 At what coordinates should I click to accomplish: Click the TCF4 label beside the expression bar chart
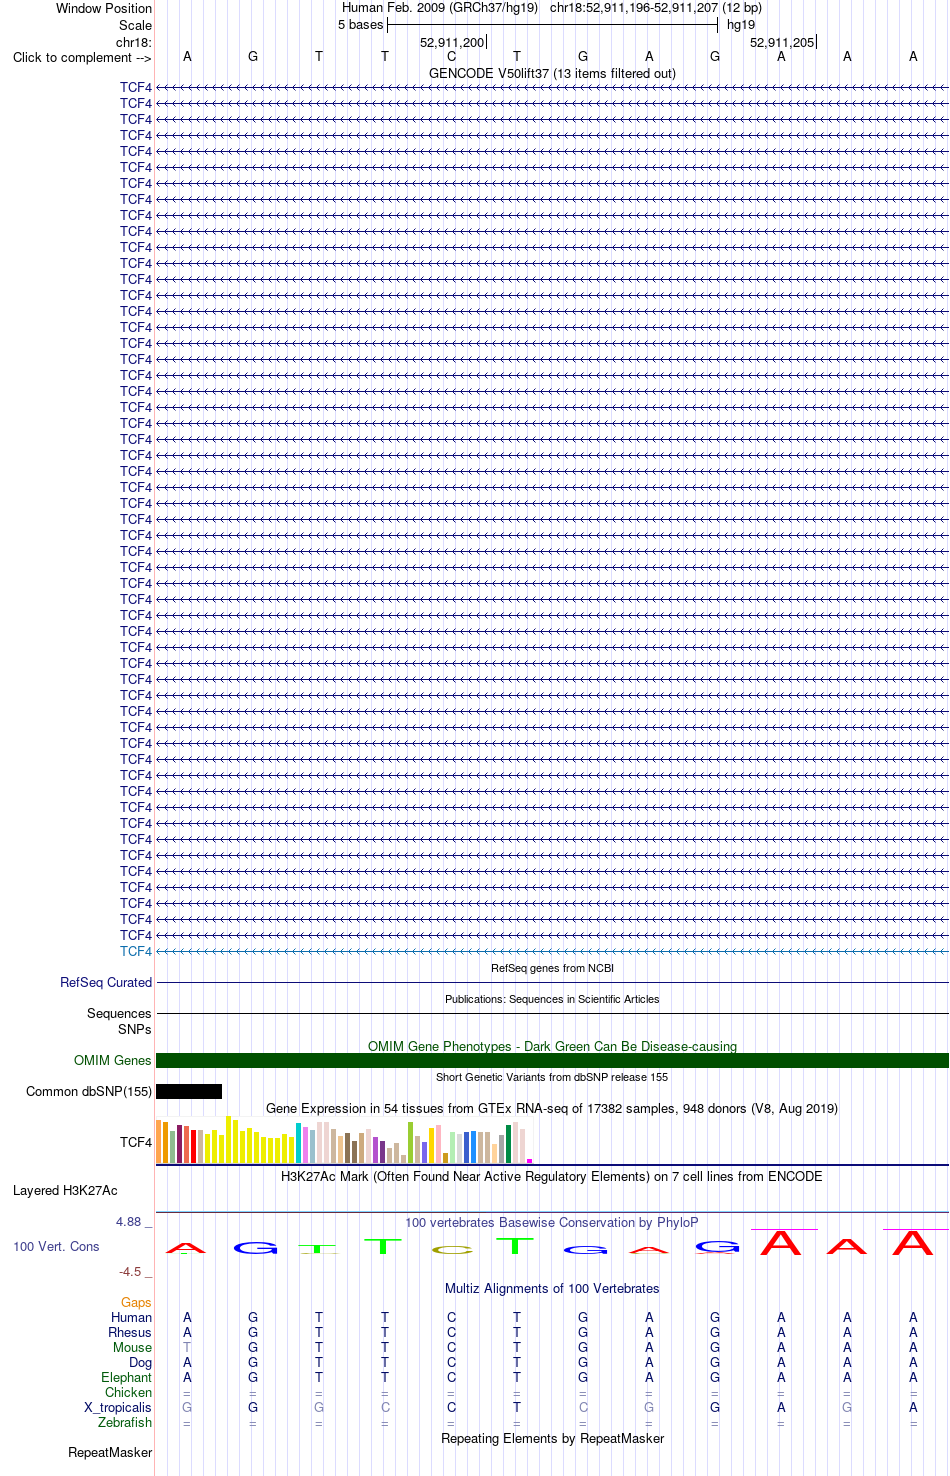(x=136, y=1142)
